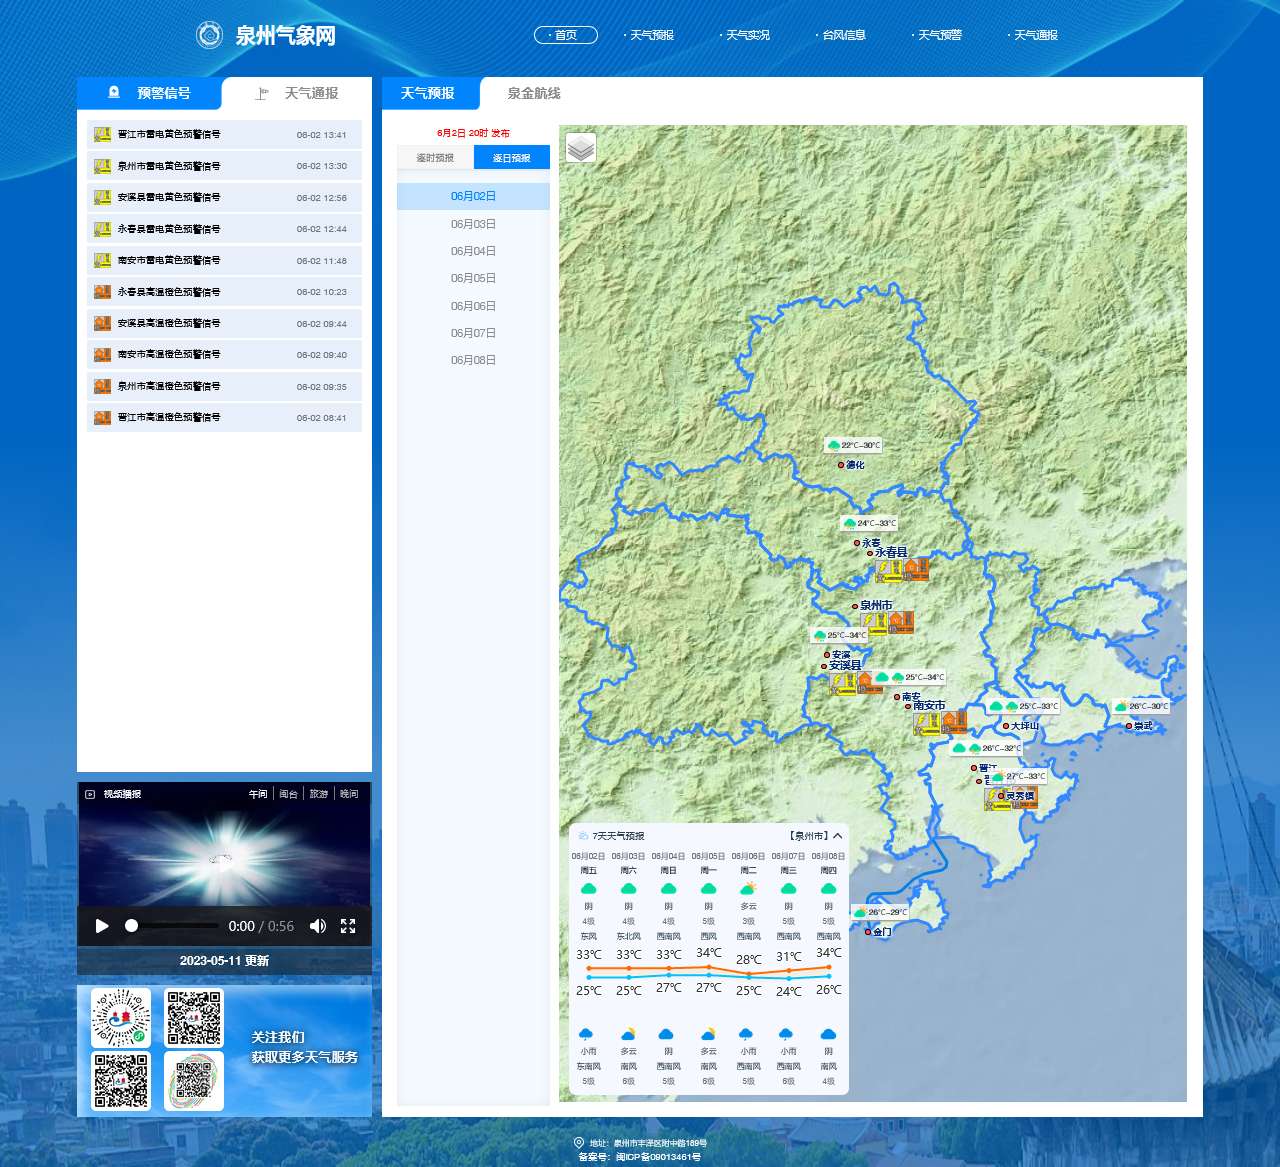Play the weather broadcast video
The image size is (1280, 1167).
tap(102, 926)
